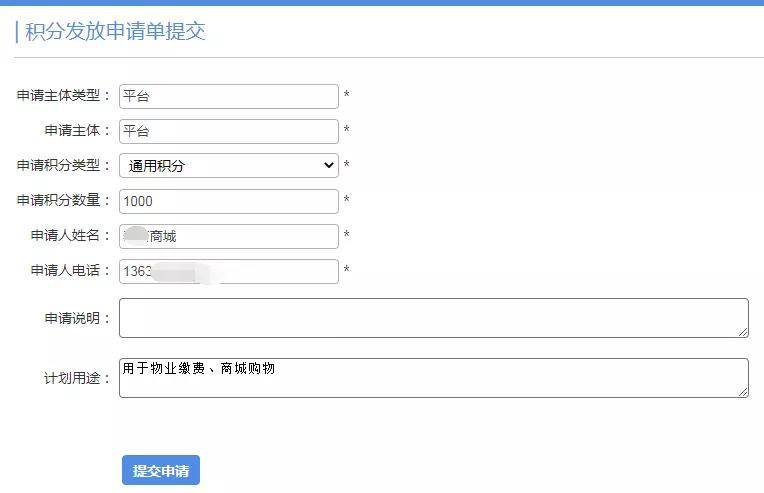Focus the empty 申请说明 text area
This screenshot has width=764, height=493.
point(432,318)
